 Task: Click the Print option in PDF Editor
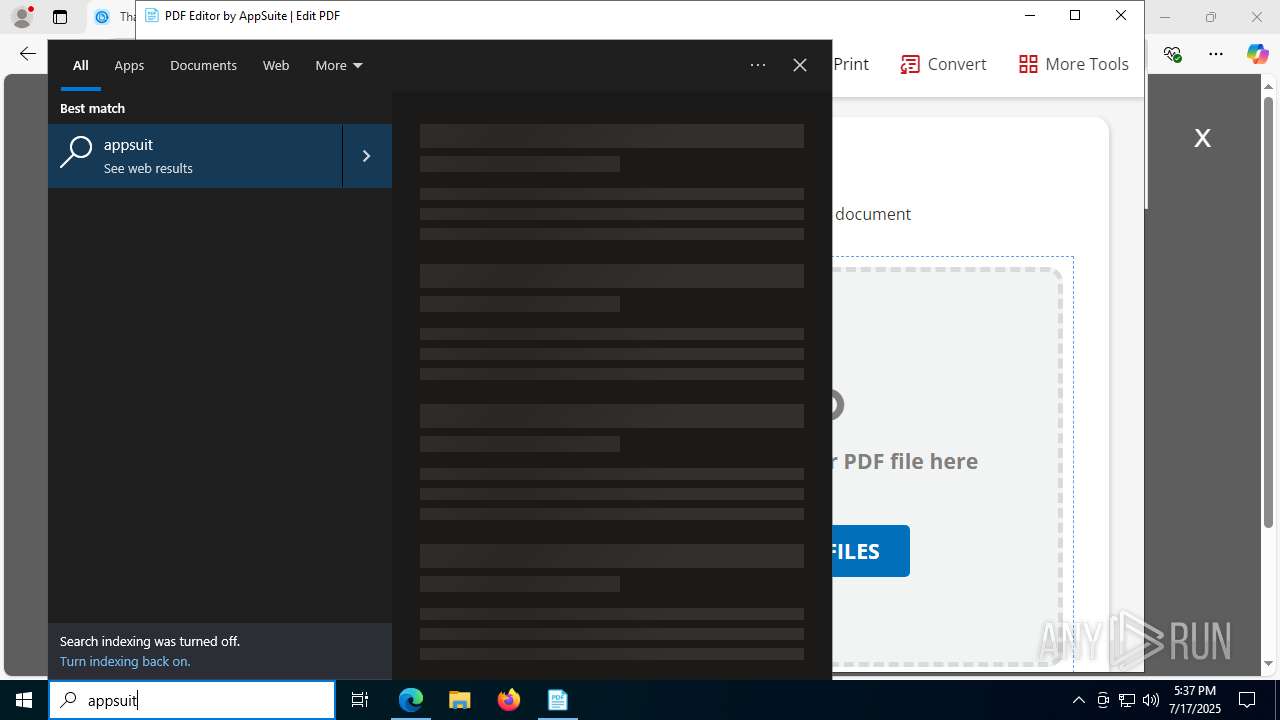coord(851,64)
